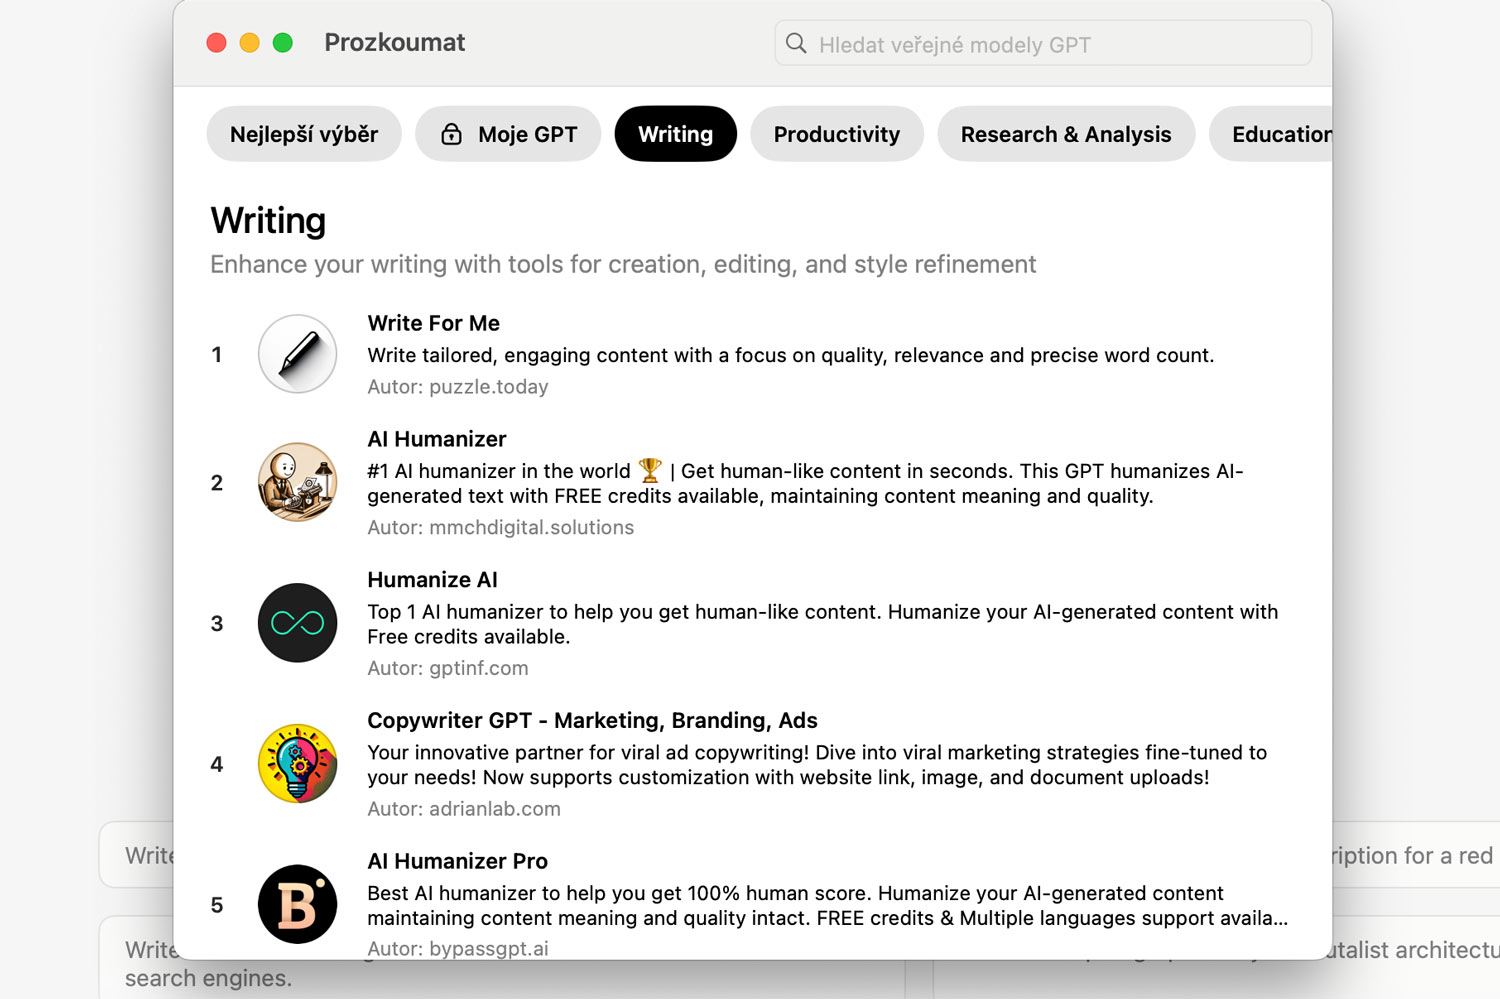Image resolution: width=1500 pixels, height=999 pixels.
Task: Select the Productivity category tab
Action: click(x=836, y=134)
